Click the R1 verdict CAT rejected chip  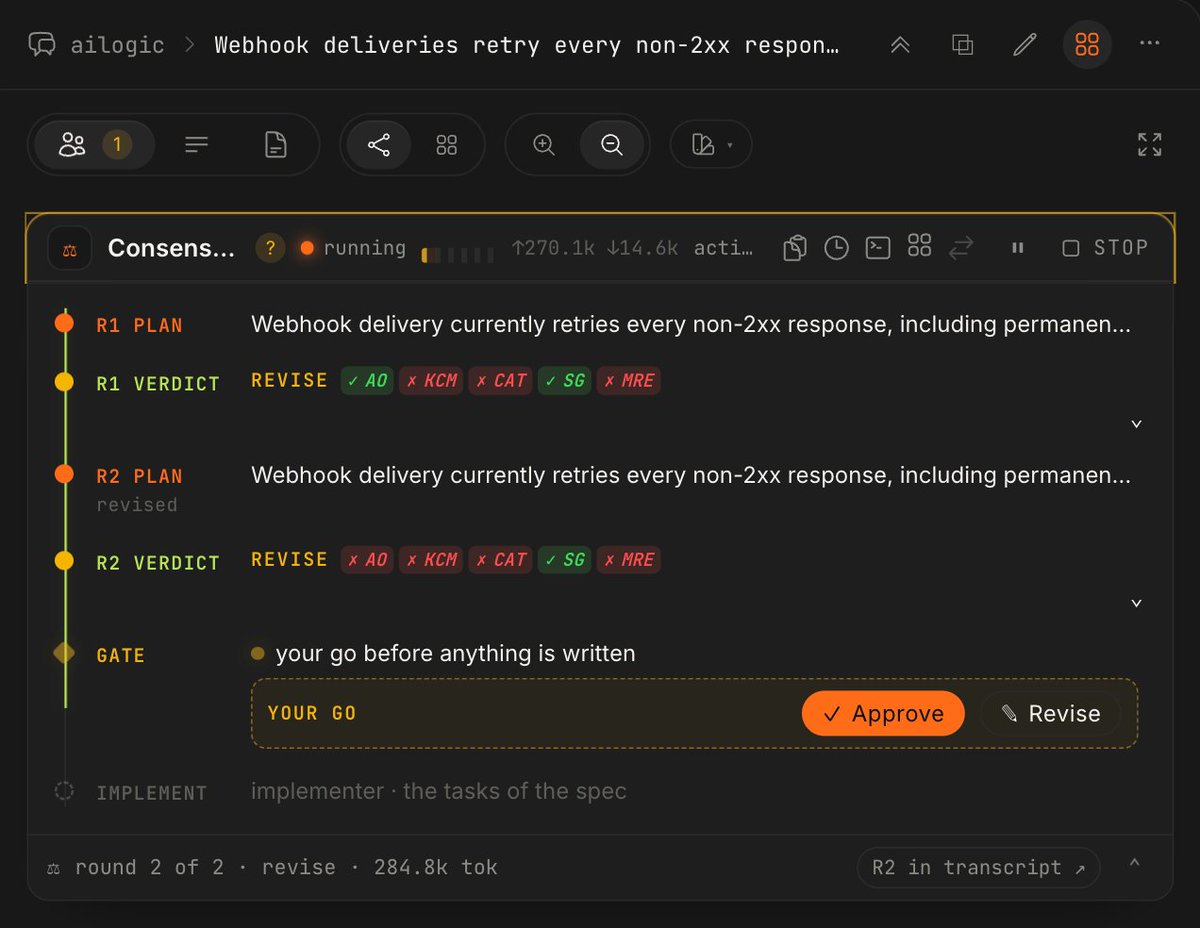click(501, 381)
